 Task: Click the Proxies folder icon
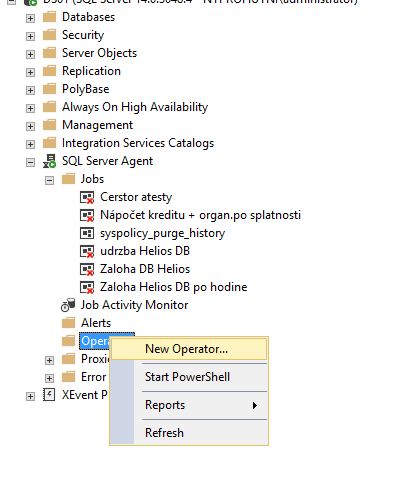[69, 359]
